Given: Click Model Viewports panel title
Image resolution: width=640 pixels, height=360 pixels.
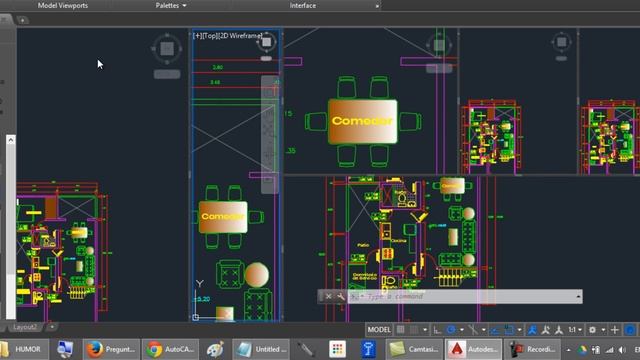Looking at the screenshot, I should [62, 5].
